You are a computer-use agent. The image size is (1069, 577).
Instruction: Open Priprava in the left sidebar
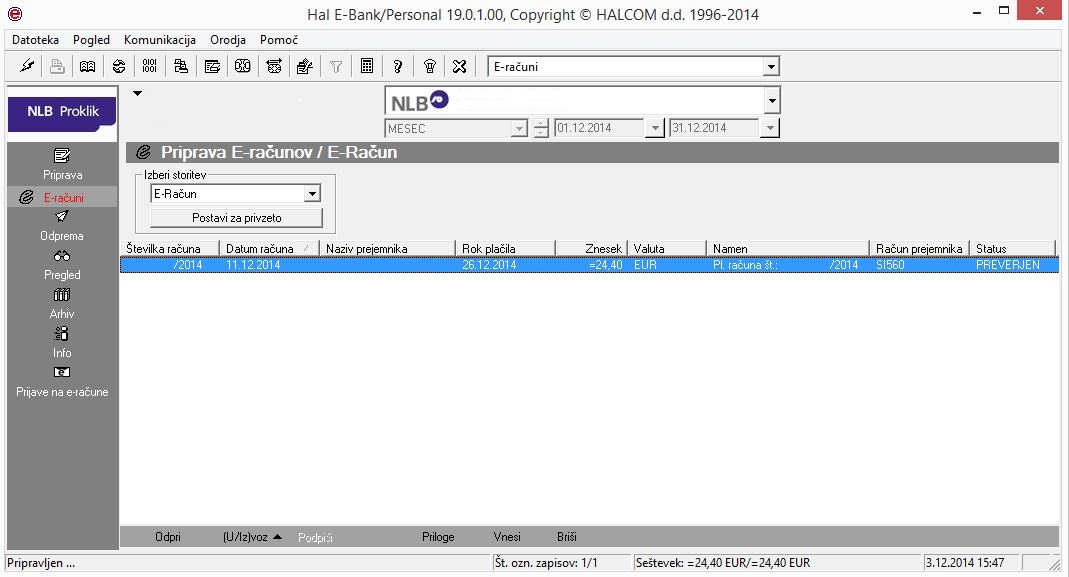(x=62, y=165)
